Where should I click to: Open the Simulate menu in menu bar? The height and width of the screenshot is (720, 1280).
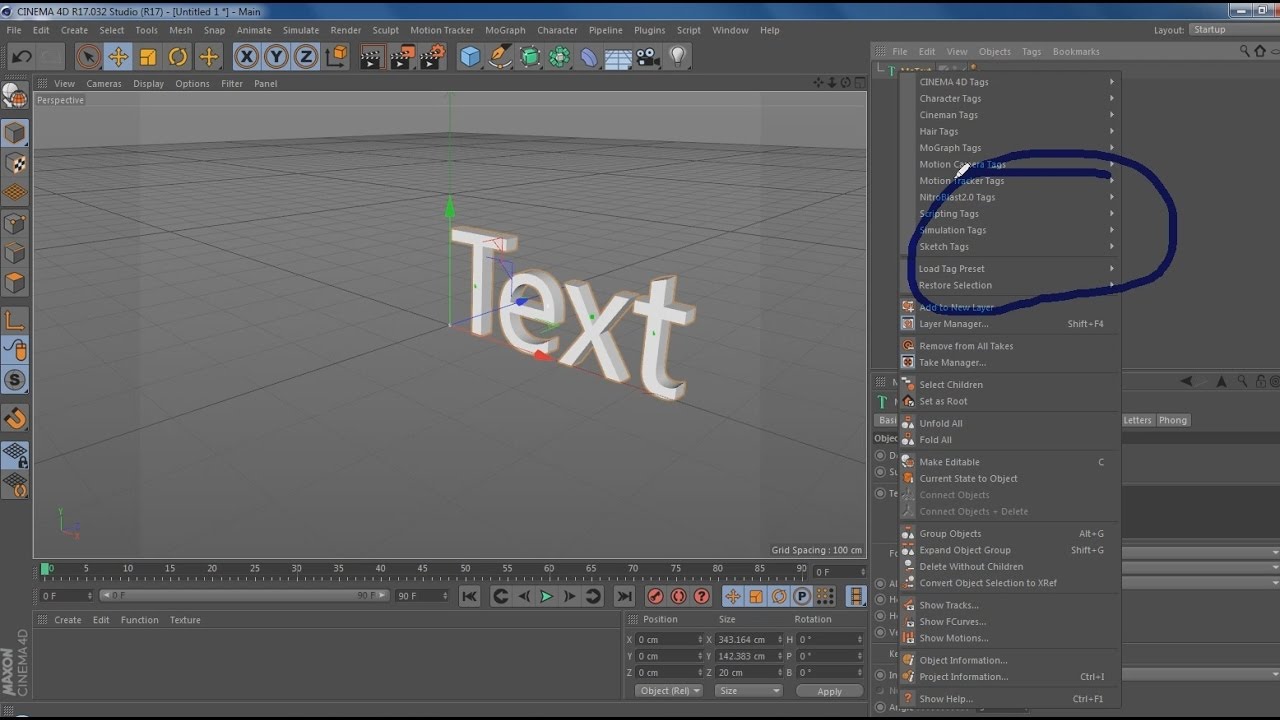[300, 30]
